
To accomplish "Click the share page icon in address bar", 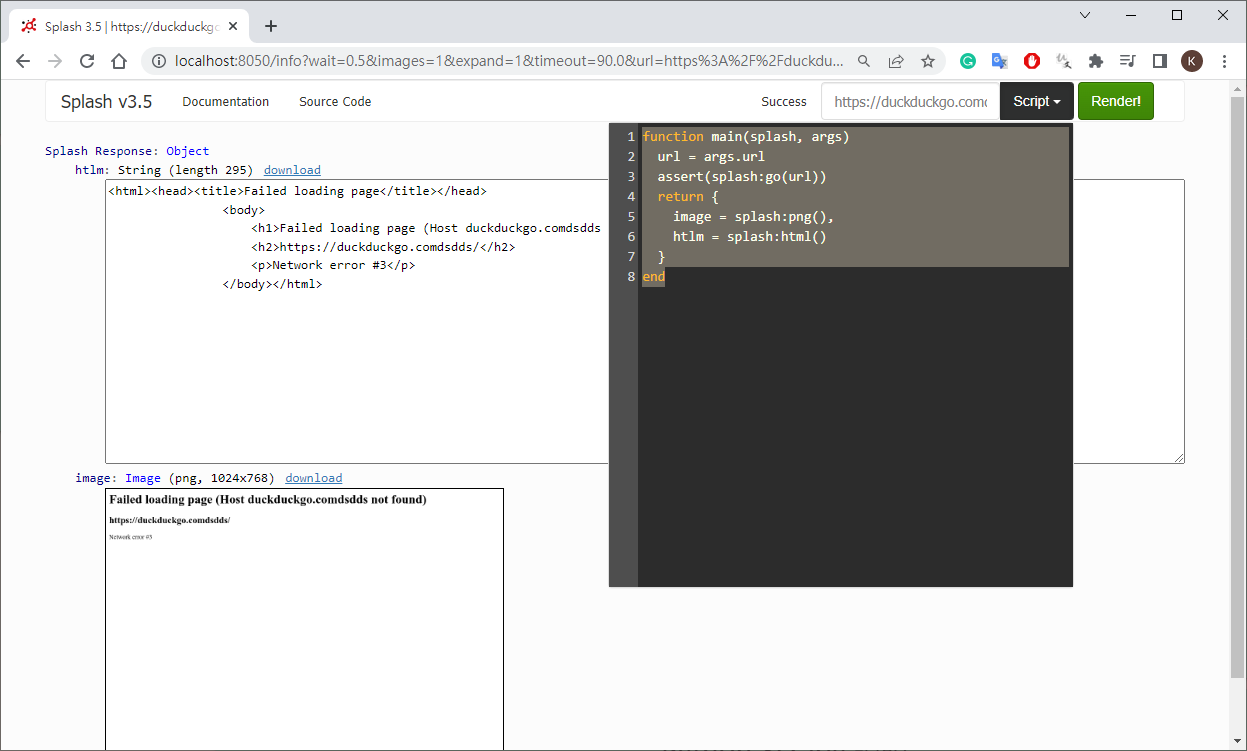I will (x=896, y=61).
